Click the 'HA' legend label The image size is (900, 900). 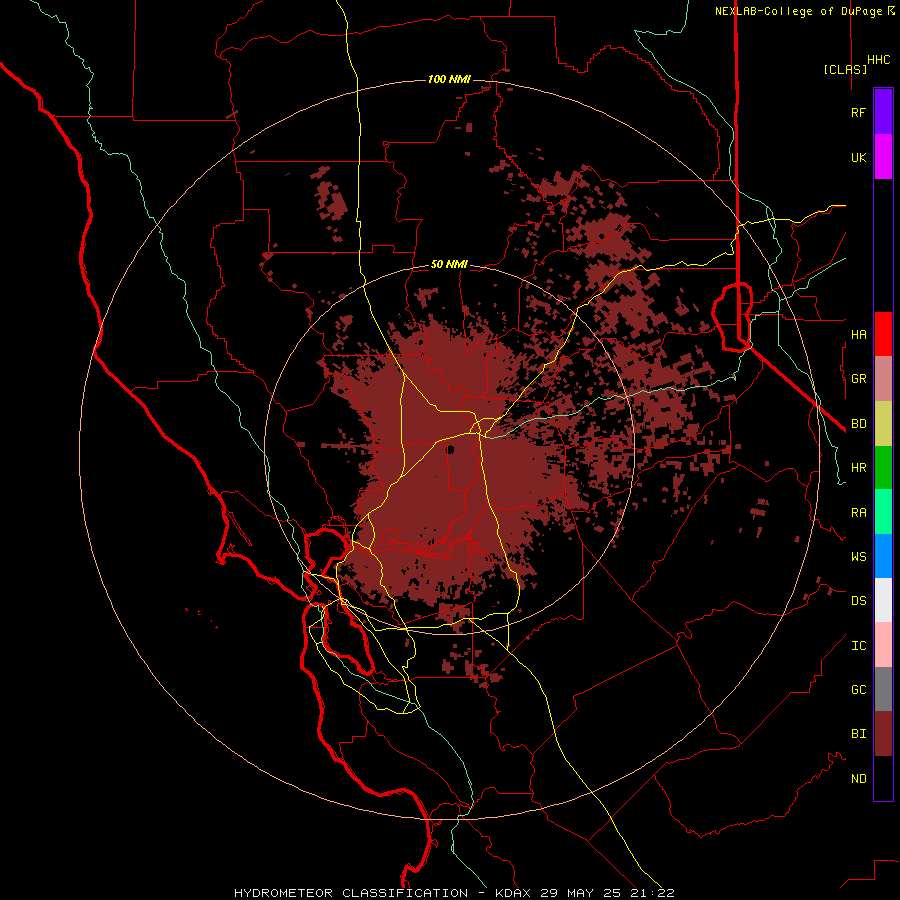click(x=858, y=335)
